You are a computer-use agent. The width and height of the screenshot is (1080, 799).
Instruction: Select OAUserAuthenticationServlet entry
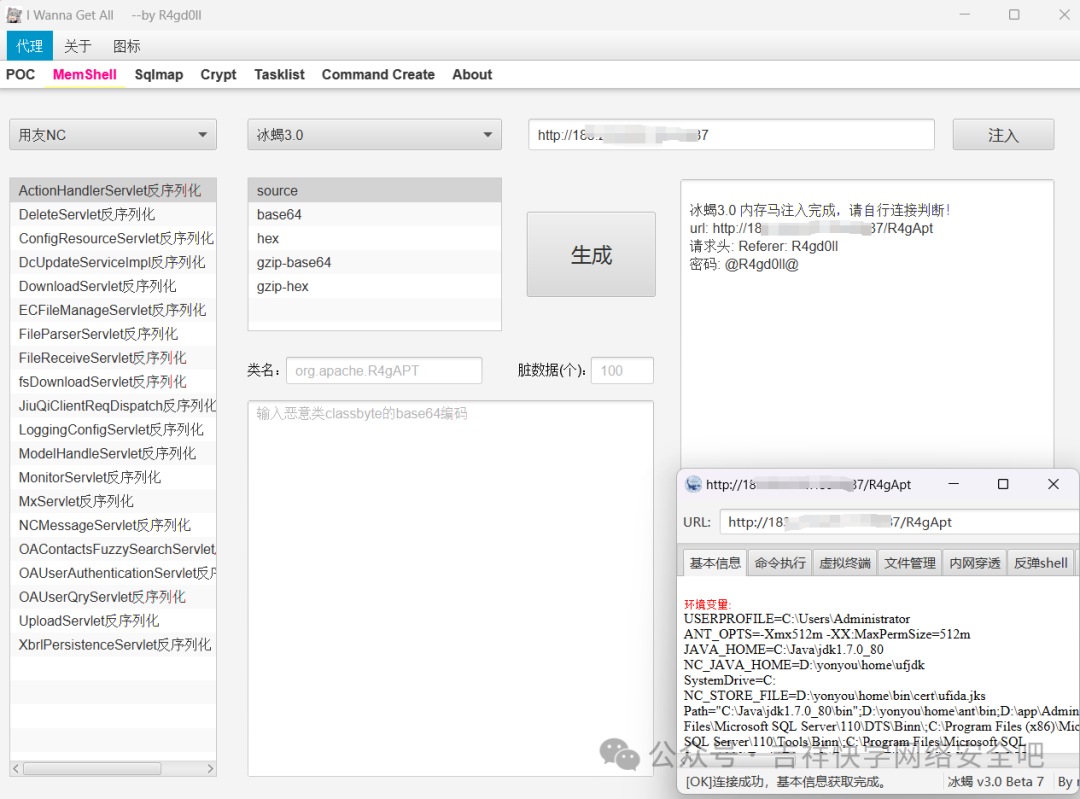[113, 572]
